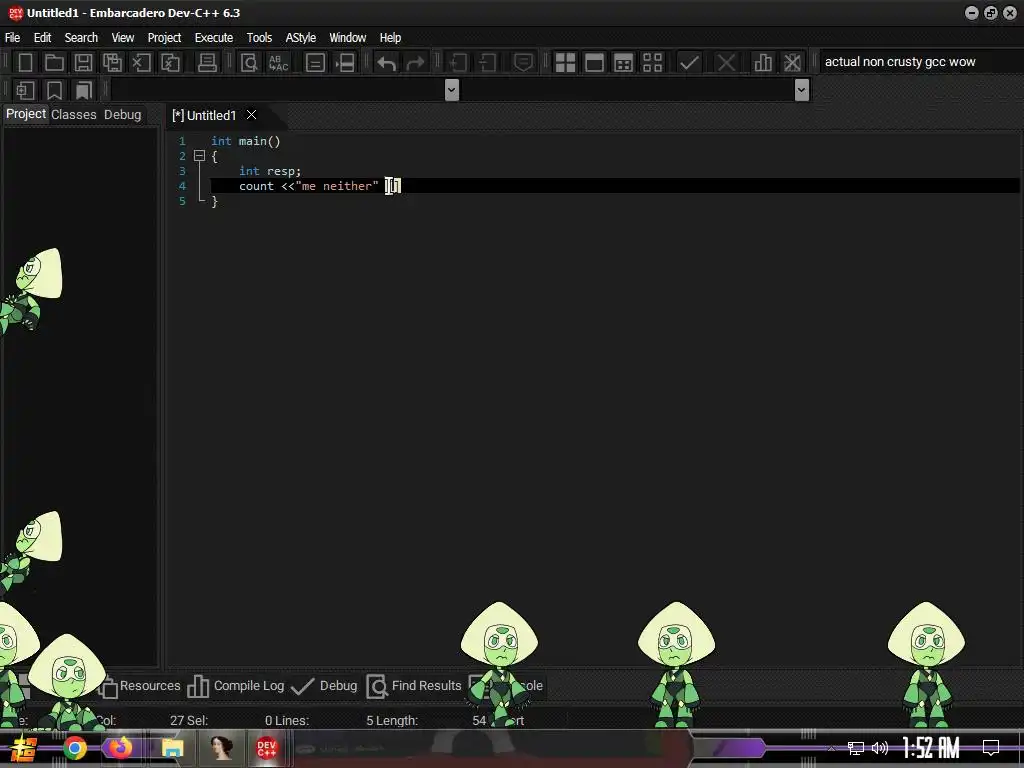Click the Compile & Run toolbar icon
This screenshot has height=768, width=1024.
(624, 63)
